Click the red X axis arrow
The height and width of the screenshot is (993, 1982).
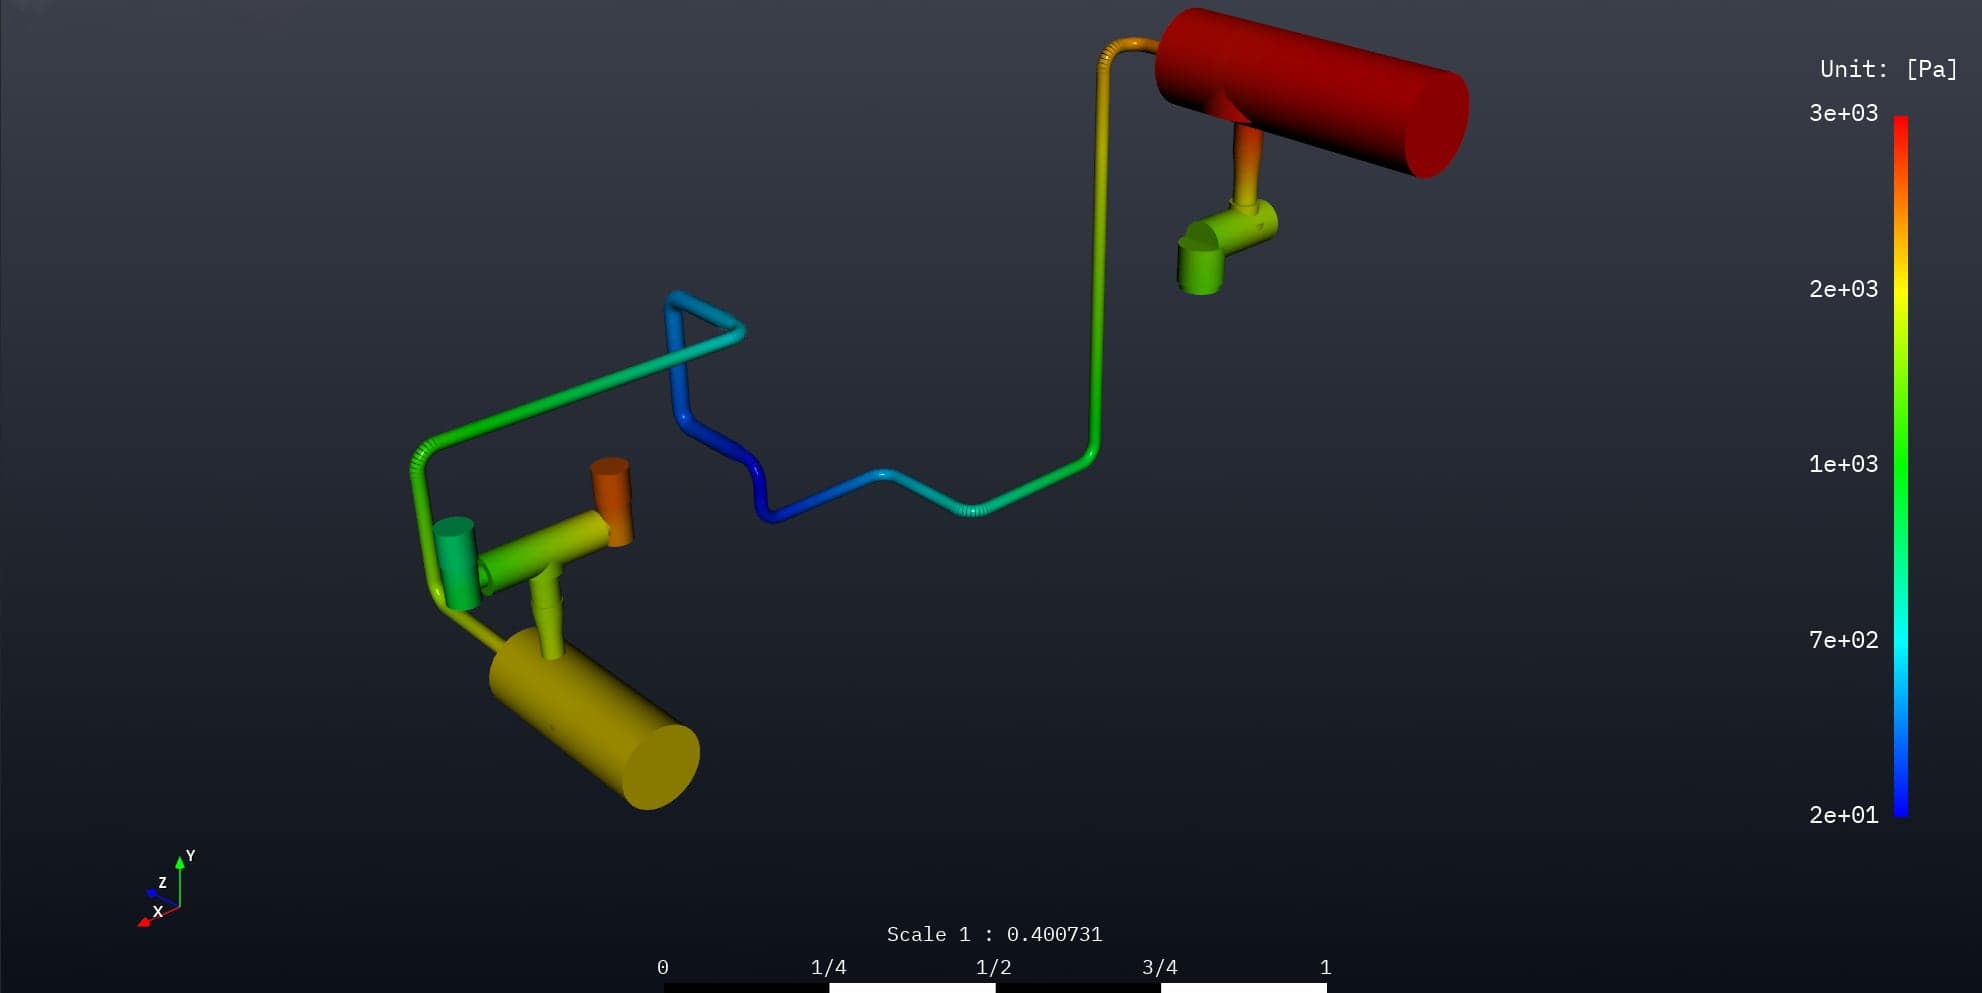coord(143,921)
